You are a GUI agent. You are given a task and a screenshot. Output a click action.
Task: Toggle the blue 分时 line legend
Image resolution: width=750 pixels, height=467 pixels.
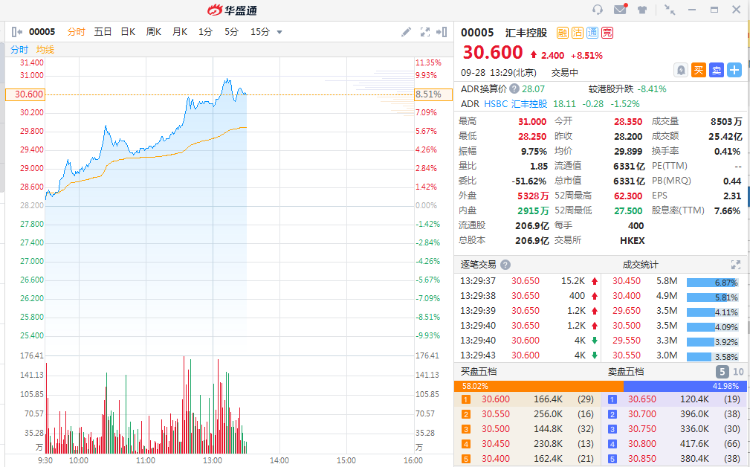[20, 49]
